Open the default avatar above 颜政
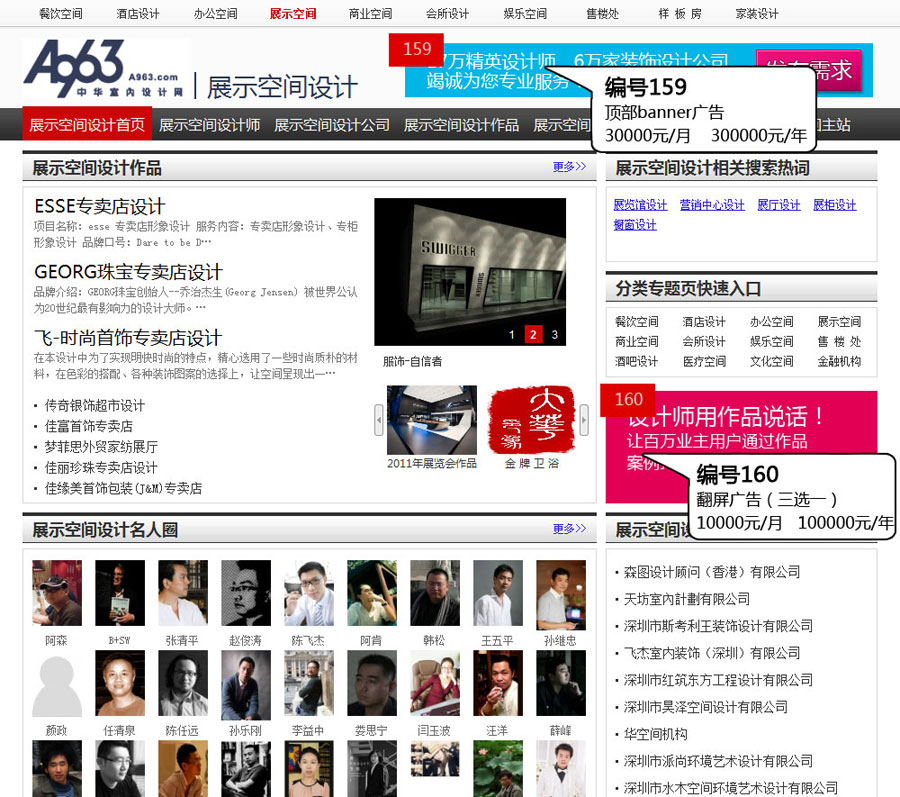Viewport: 900px width, 797px height. point(57,683)
